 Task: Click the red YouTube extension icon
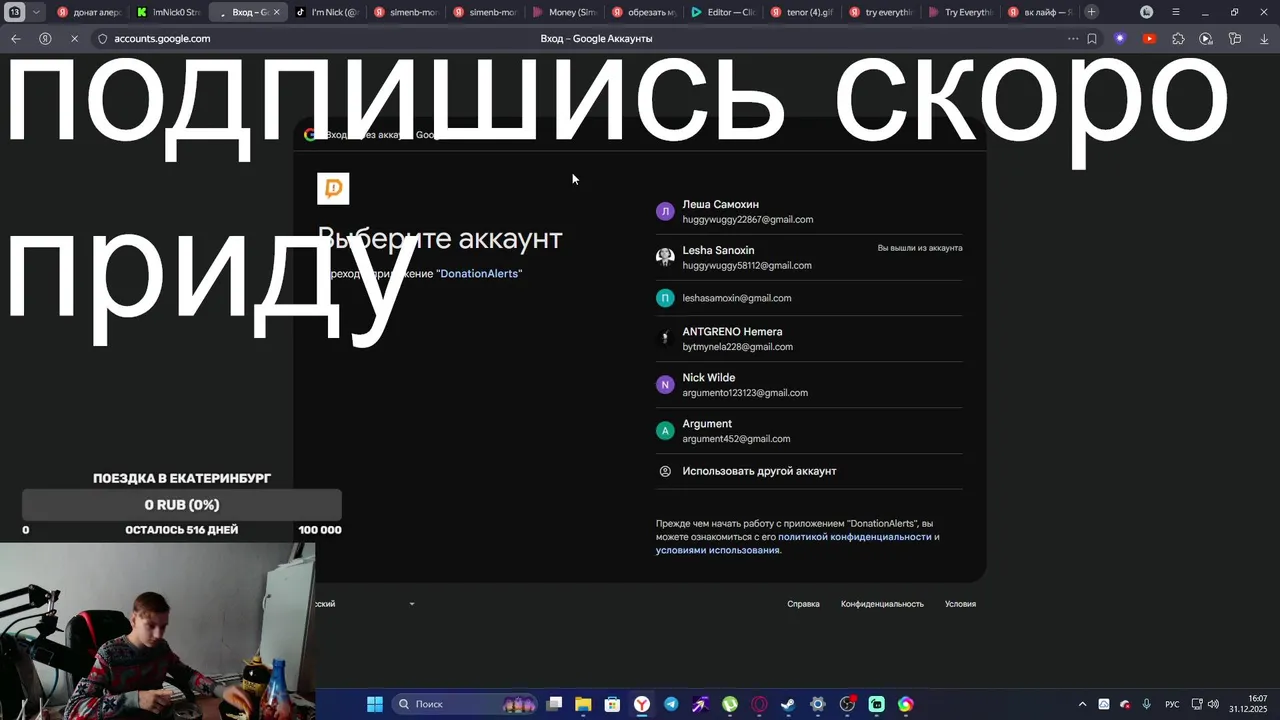[x=1149, y=39]
